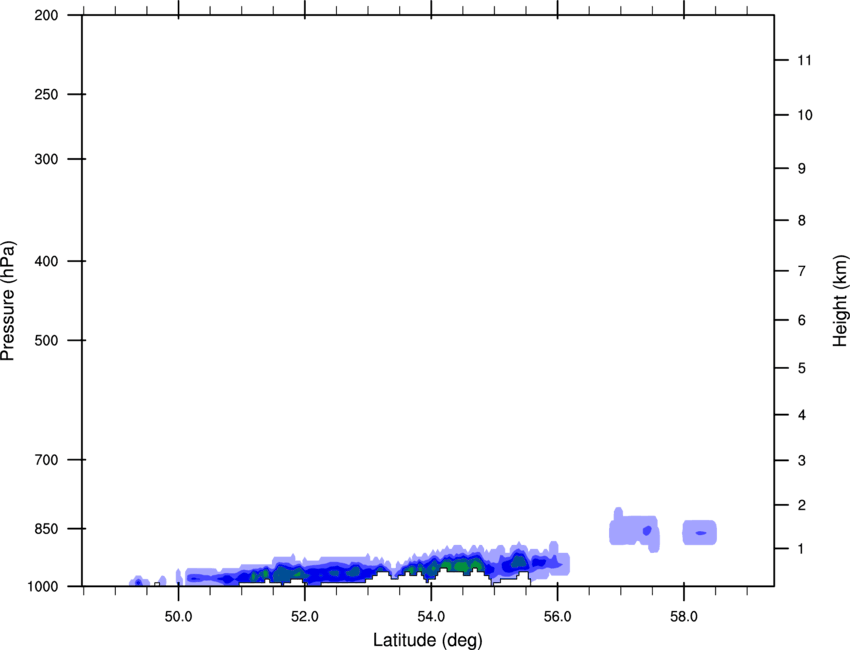
Task: Click height tick label 7
Action: tap(802, 271)
